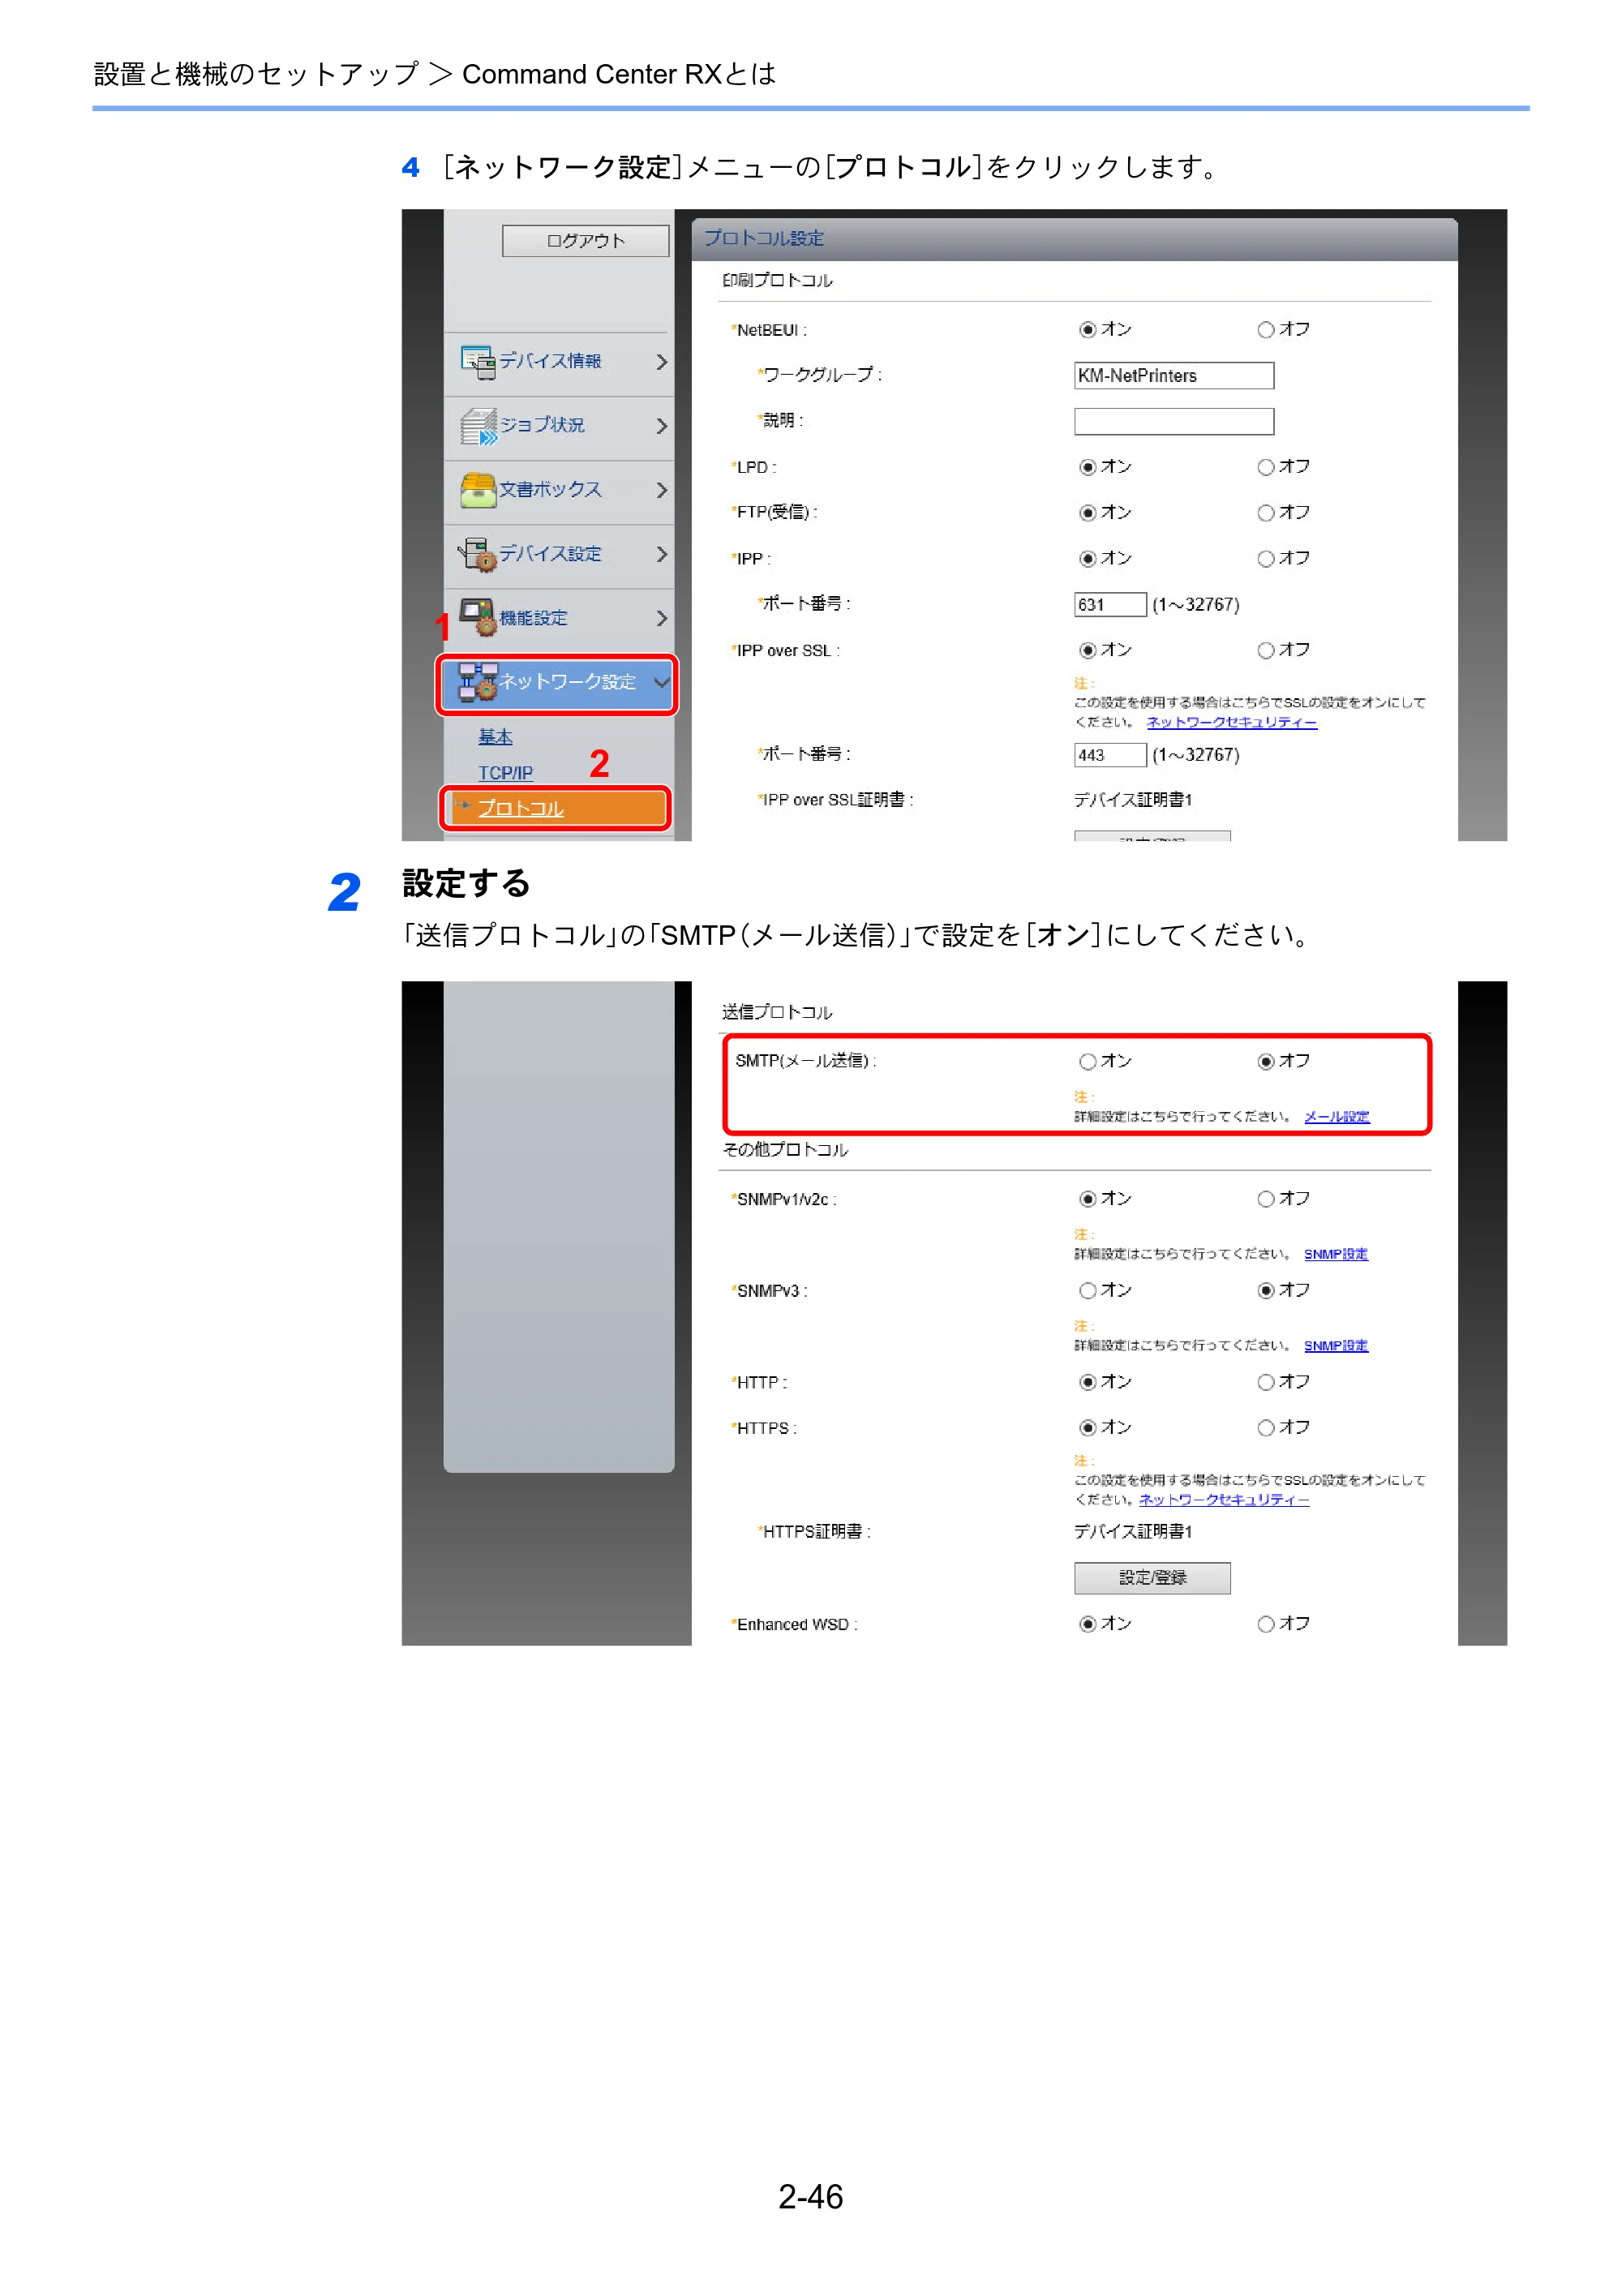Collapse the ネットワーク設定 menu arrow
The height and width of the screenshot is (2296, 1622).
coord(661,682)
